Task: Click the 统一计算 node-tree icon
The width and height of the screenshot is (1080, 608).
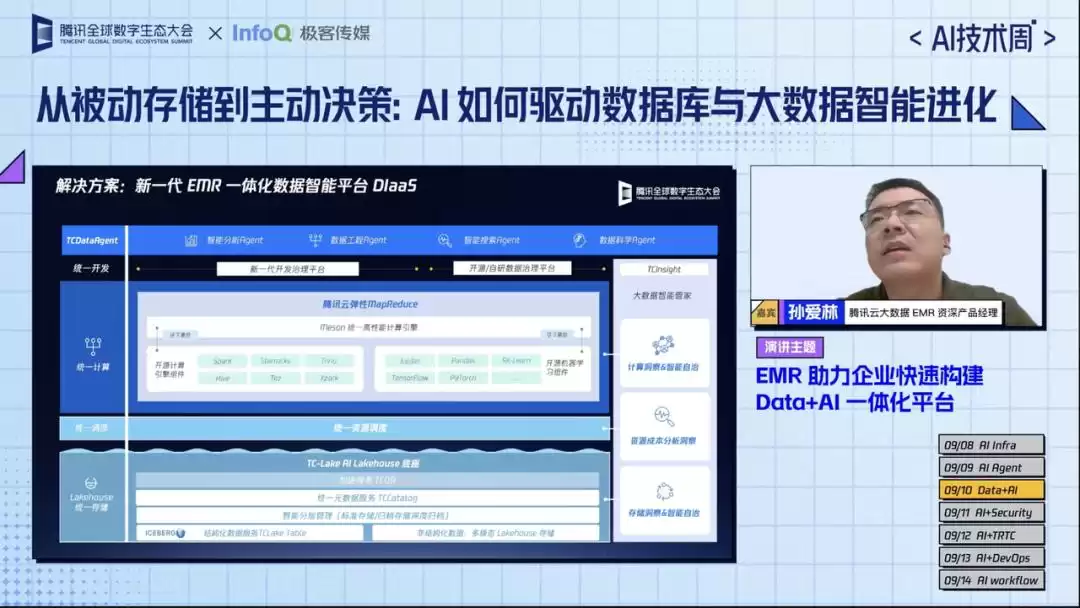Action: (x=93, y=346)
